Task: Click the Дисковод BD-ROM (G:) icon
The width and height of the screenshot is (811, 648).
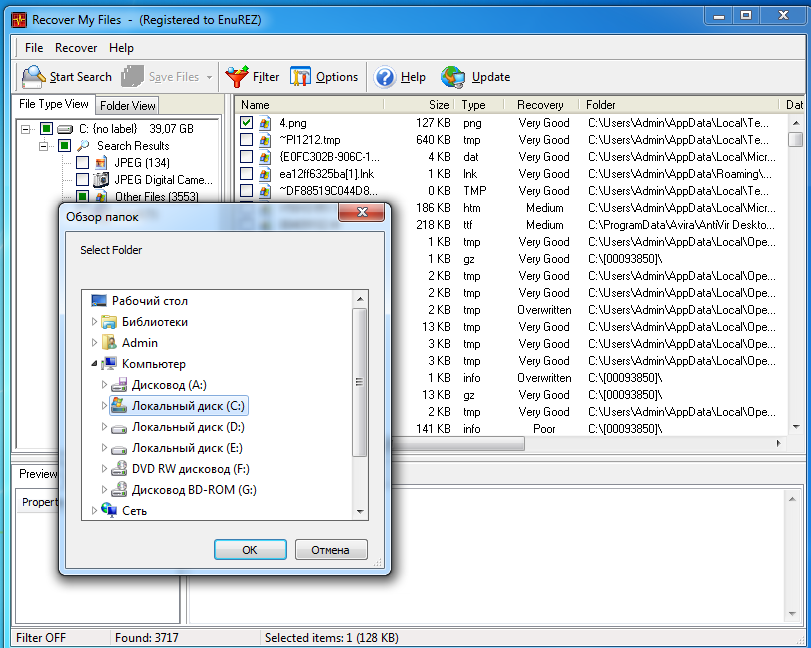Action: pos(119,489)
